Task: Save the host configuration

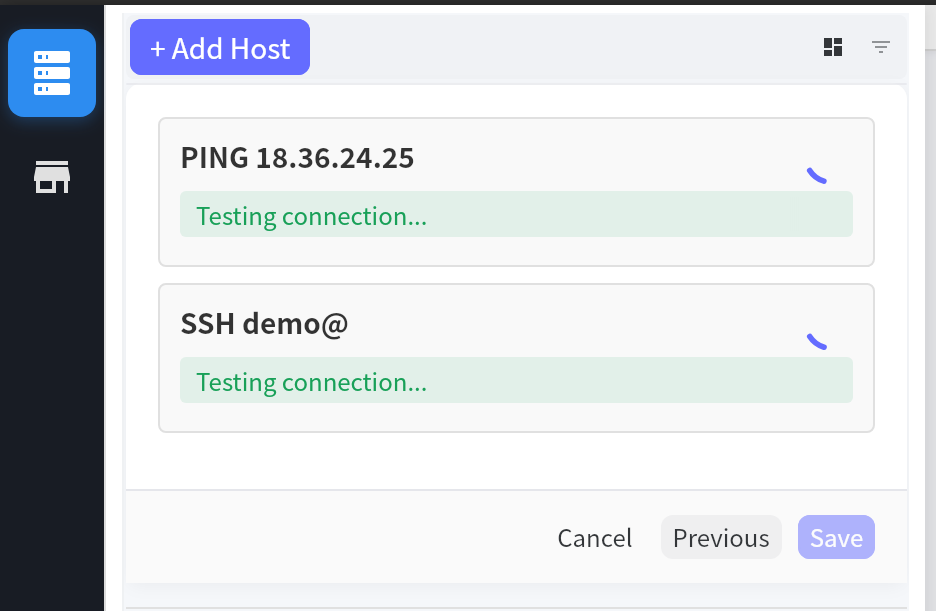Action: tap(836, 537)
